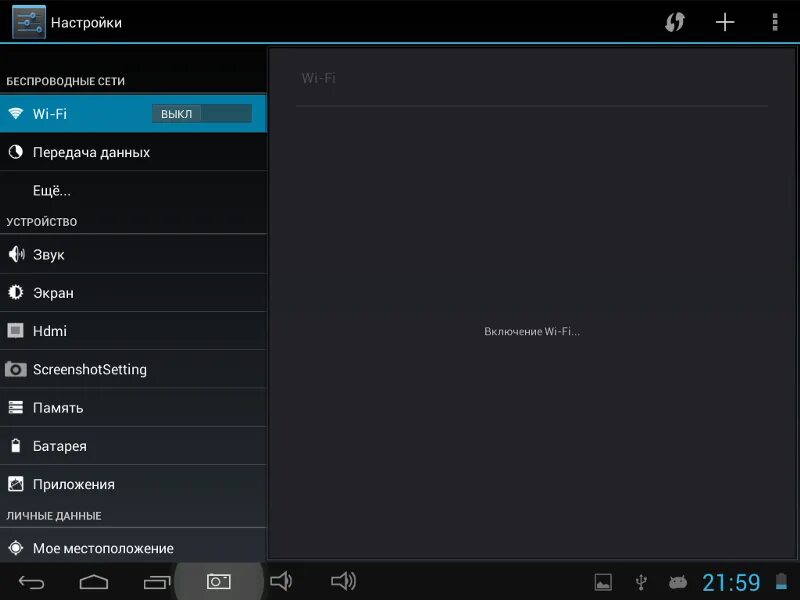Tap the apps icon beside Приложения
This screenshot has width=800, height=600.
coord(16,484)
